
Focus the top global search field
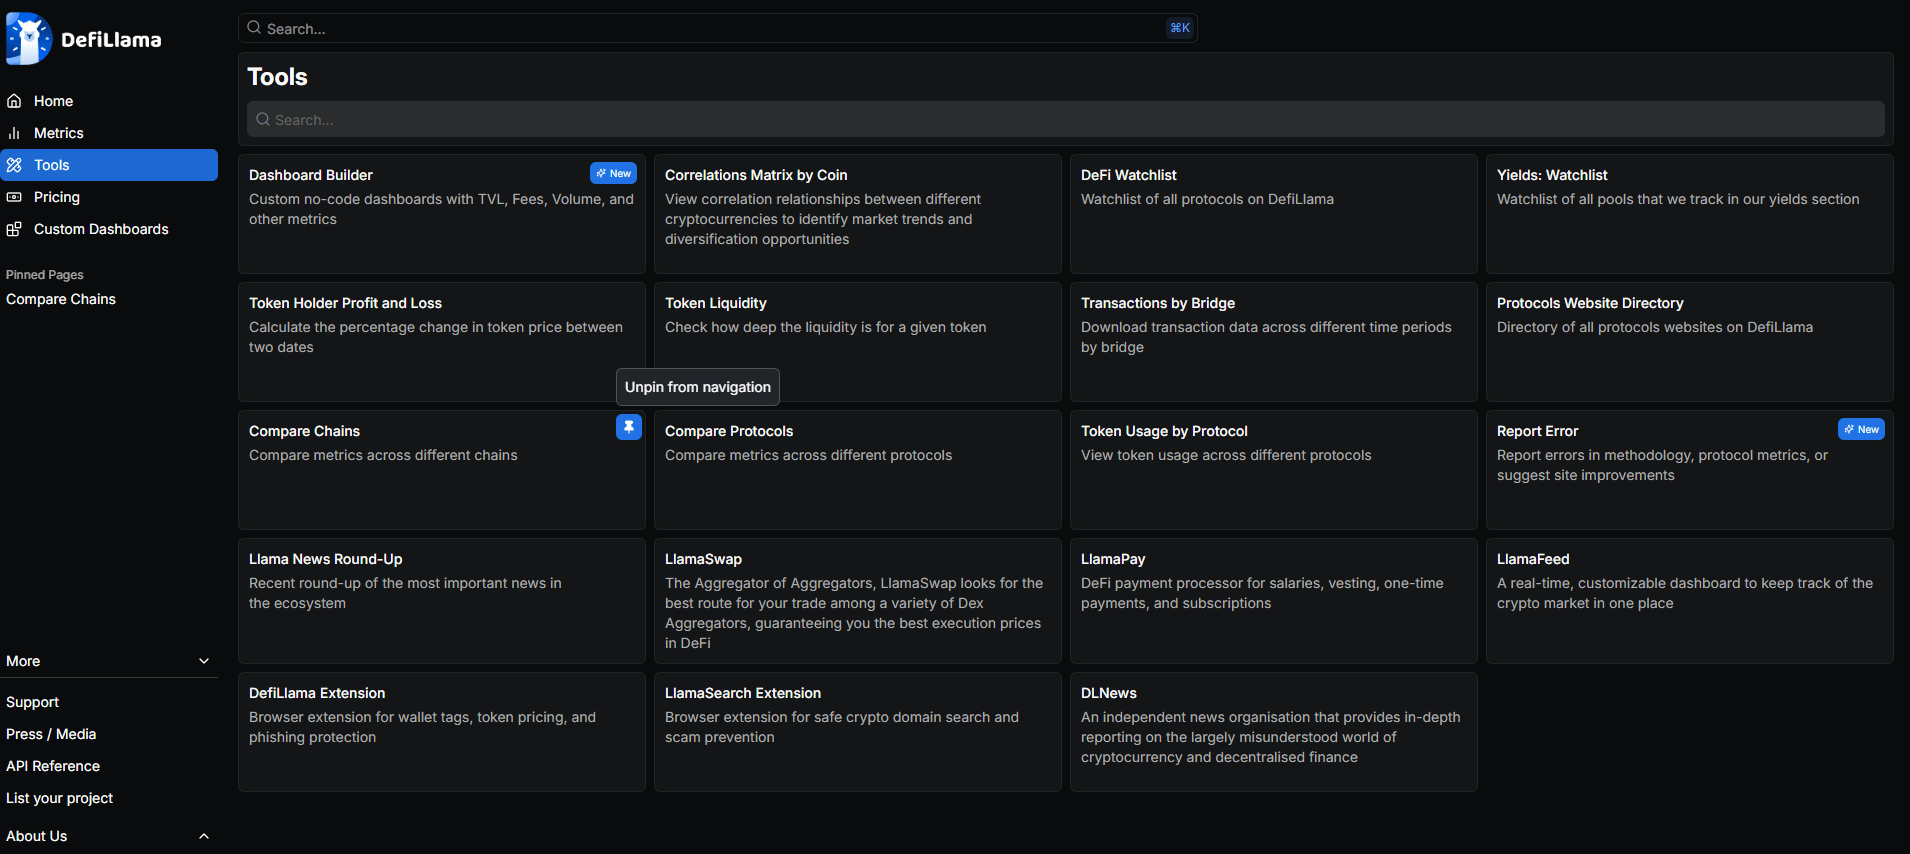coord(717,28)
